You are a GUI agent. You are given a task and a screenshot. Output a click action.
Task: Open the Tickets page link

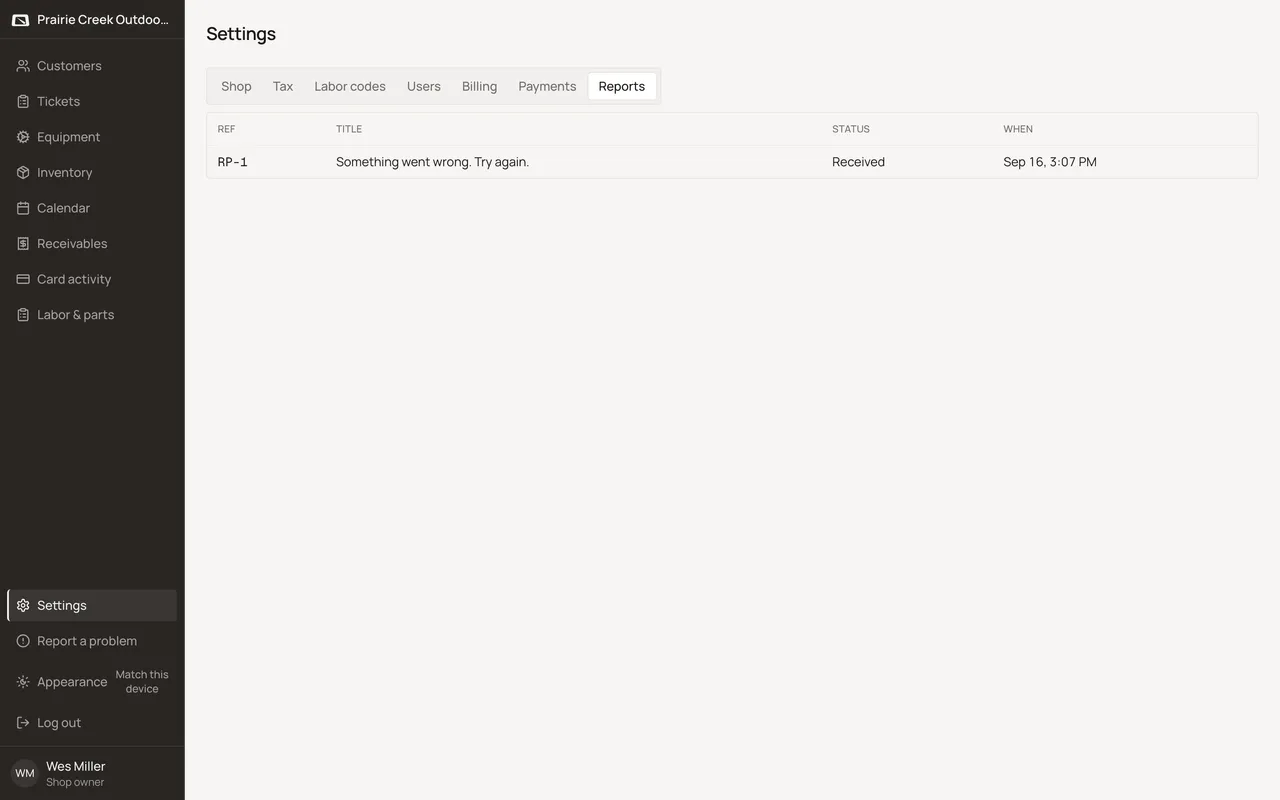(92, 101)
